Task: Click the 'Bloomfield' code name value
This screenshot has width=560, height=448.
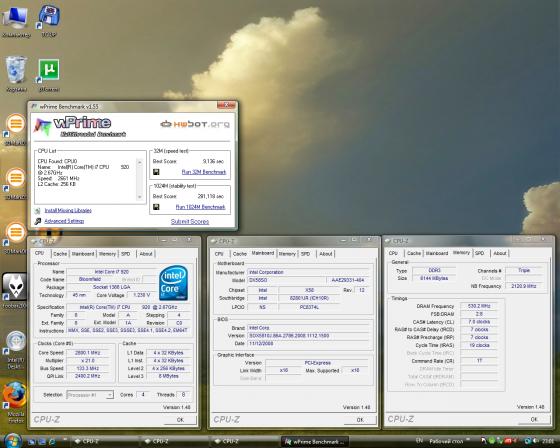Action: click(90, 279)
